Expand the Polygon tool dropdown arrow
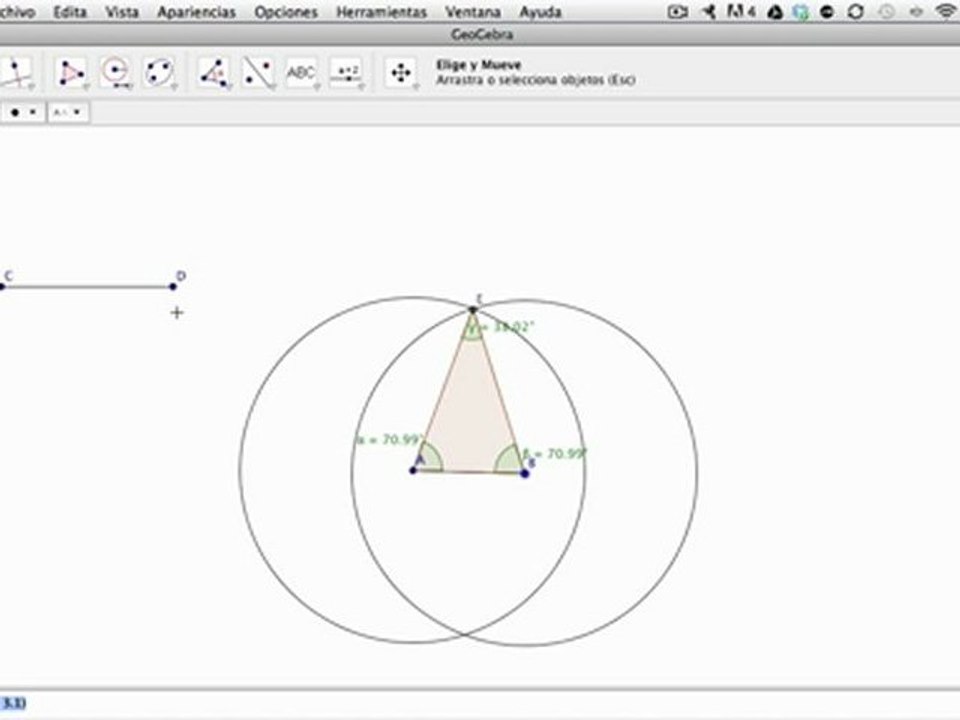This screenshot has height=720, width=960. [86, 87]
